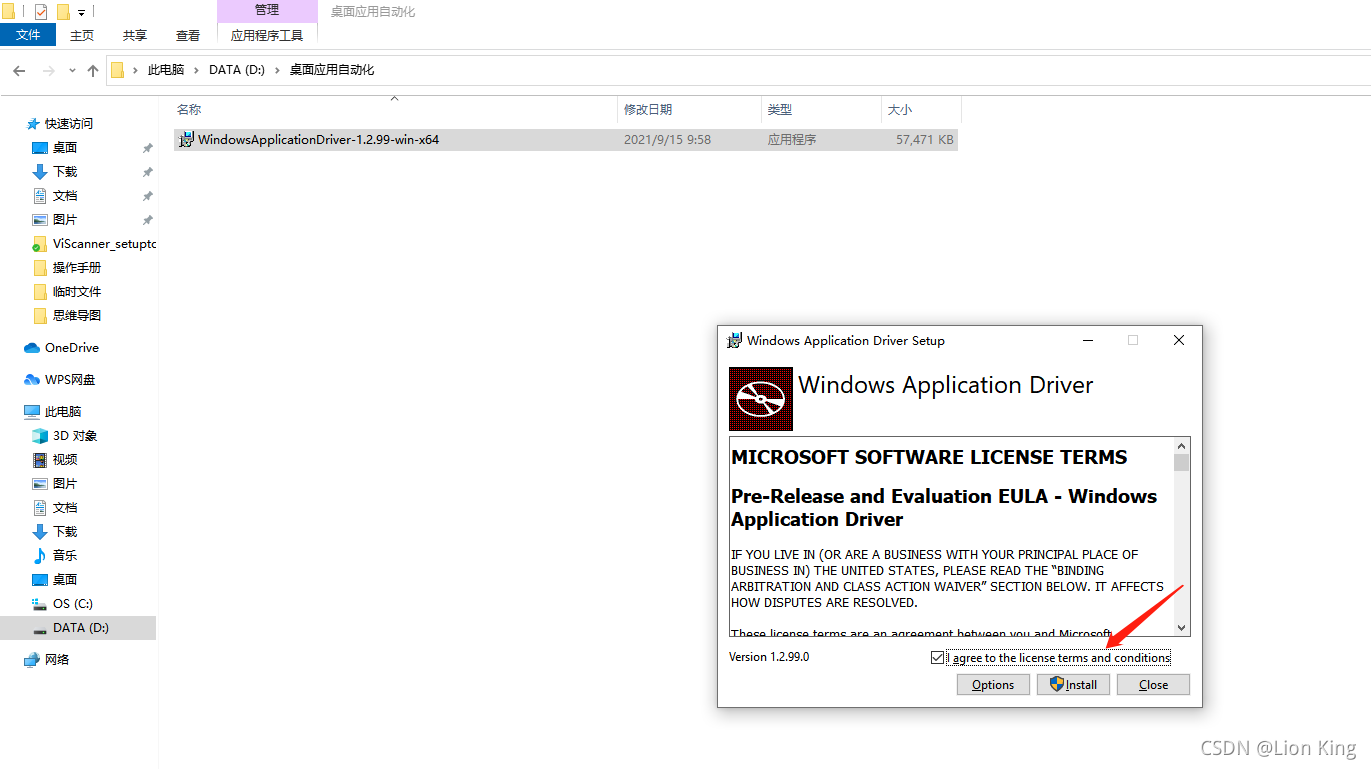Open the 主页 ribbon tab
The width and height of the screenshot is (1371, 769).
82,35
